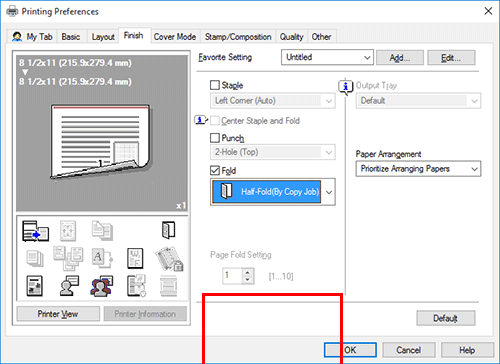Switch to the Basic tab

(71, 37)
